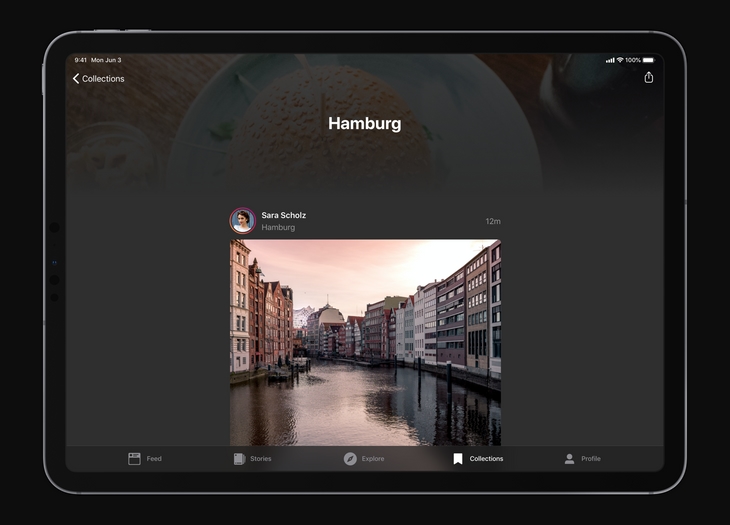Viewport: 730px width, 525px height.
Task: Open Sara Scholz's profile avatar
Action: click(242, 221)
